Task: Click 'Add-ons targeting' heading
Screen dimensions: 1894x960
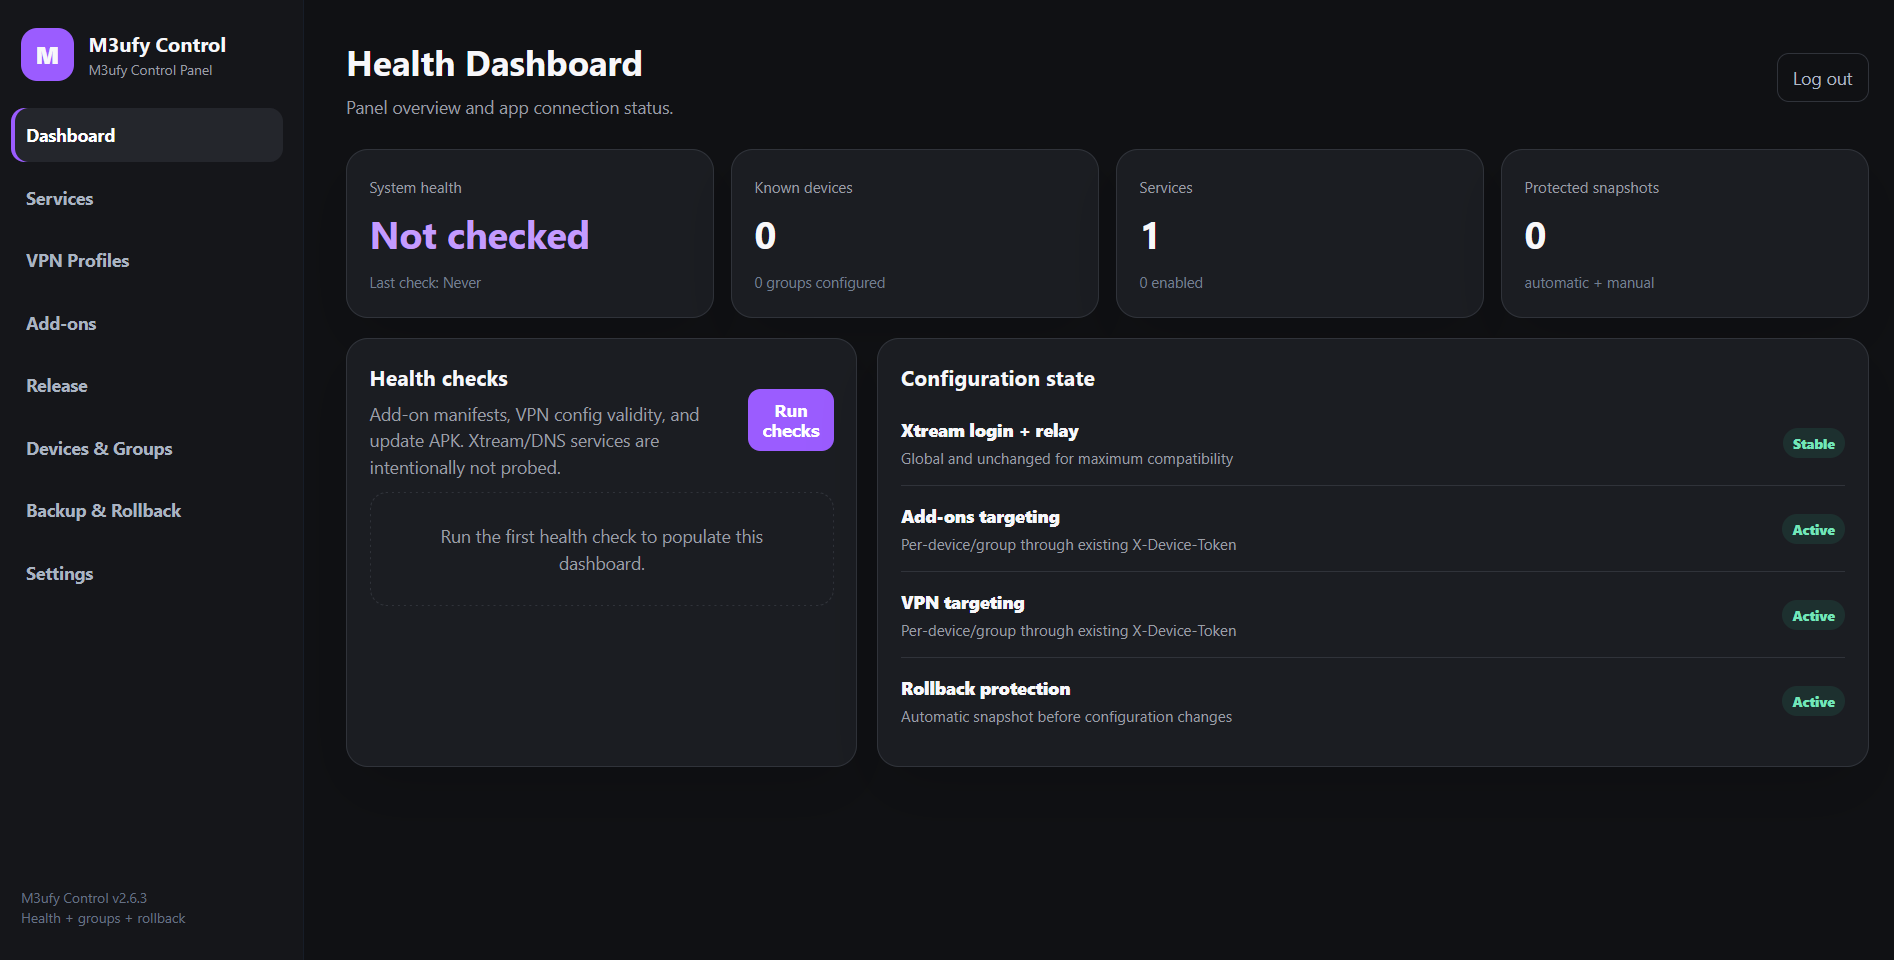Action: coord(980,517)
